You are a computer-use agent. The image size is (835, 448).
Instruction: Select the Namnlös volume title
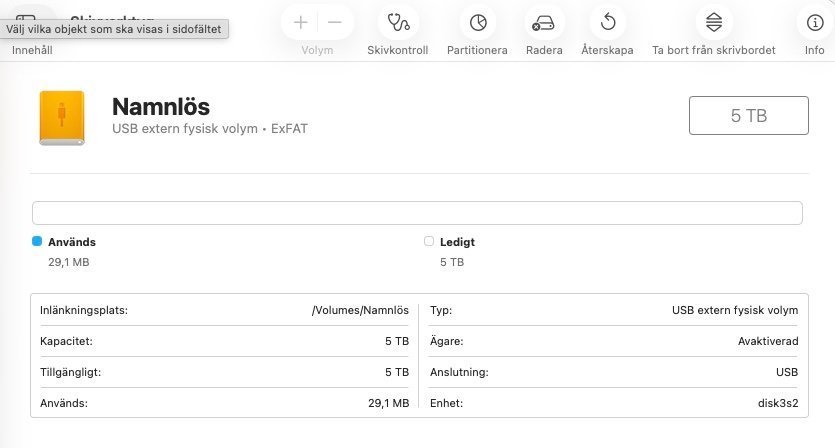(x=161, y=107)
